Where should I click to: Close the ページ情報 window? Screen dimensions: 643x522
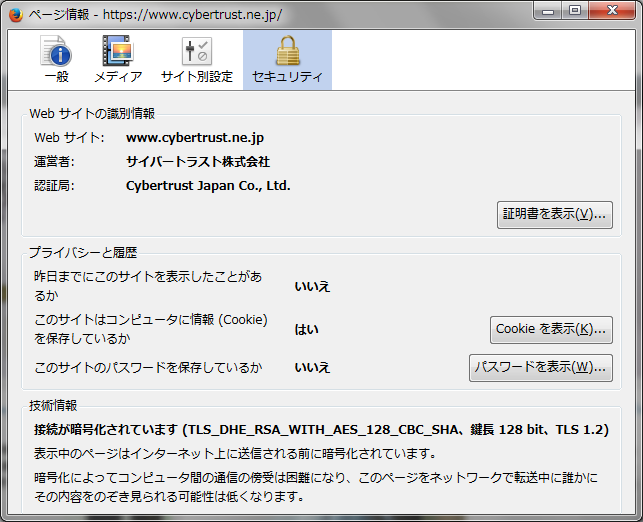(x=612, y=11)
